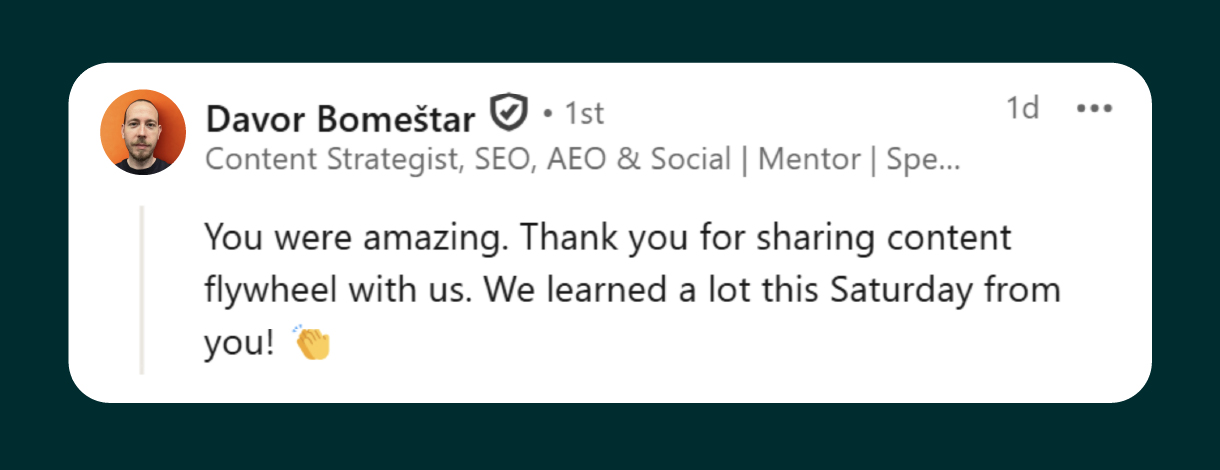Click the bullet separator before 1st
The width and height of the screenshot is (1220, 470).
coord(548,115)
